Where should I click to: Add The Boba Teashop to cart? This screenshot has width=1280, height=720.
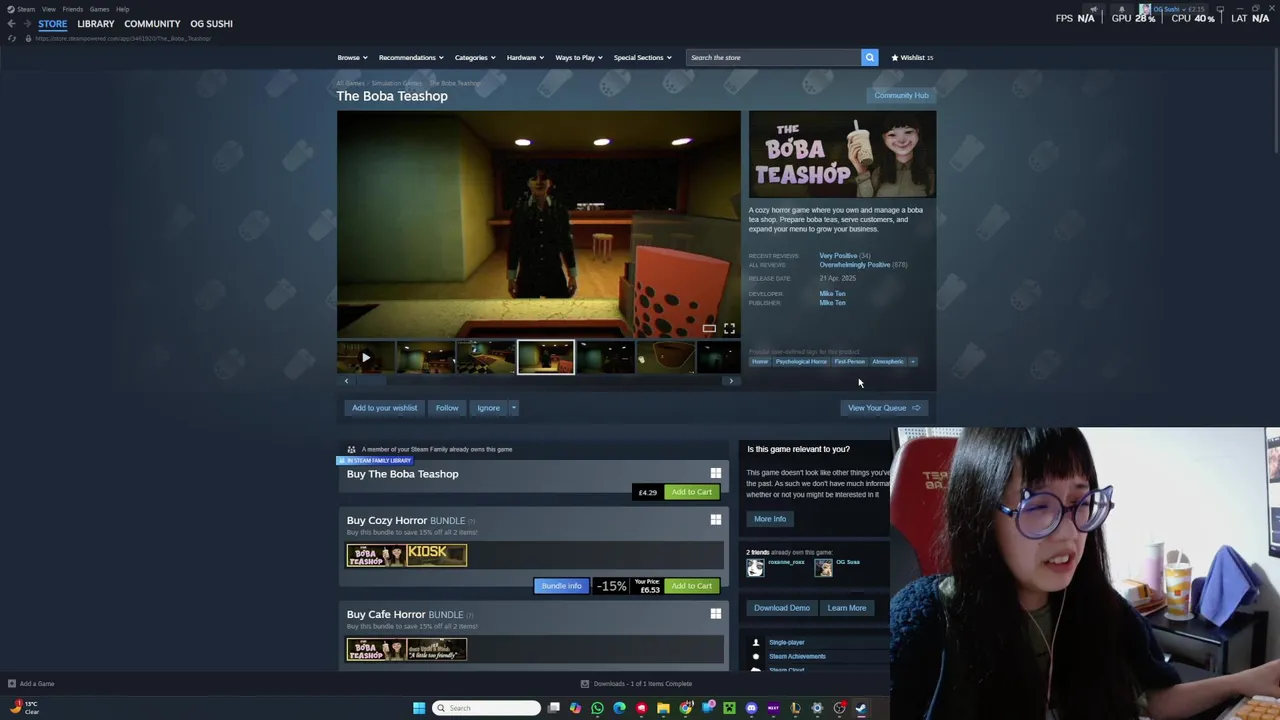pyautogui.click(x=691, y=492)
